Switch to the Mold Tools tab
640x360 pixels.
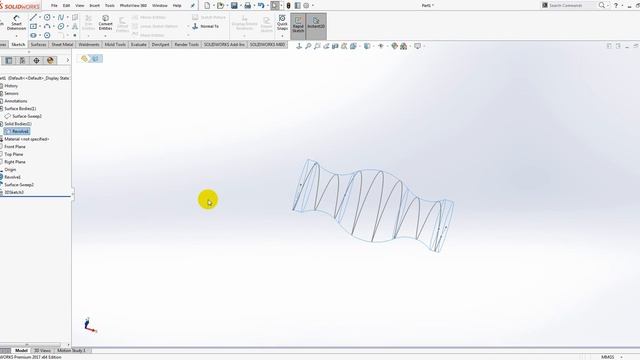[115, 44]
